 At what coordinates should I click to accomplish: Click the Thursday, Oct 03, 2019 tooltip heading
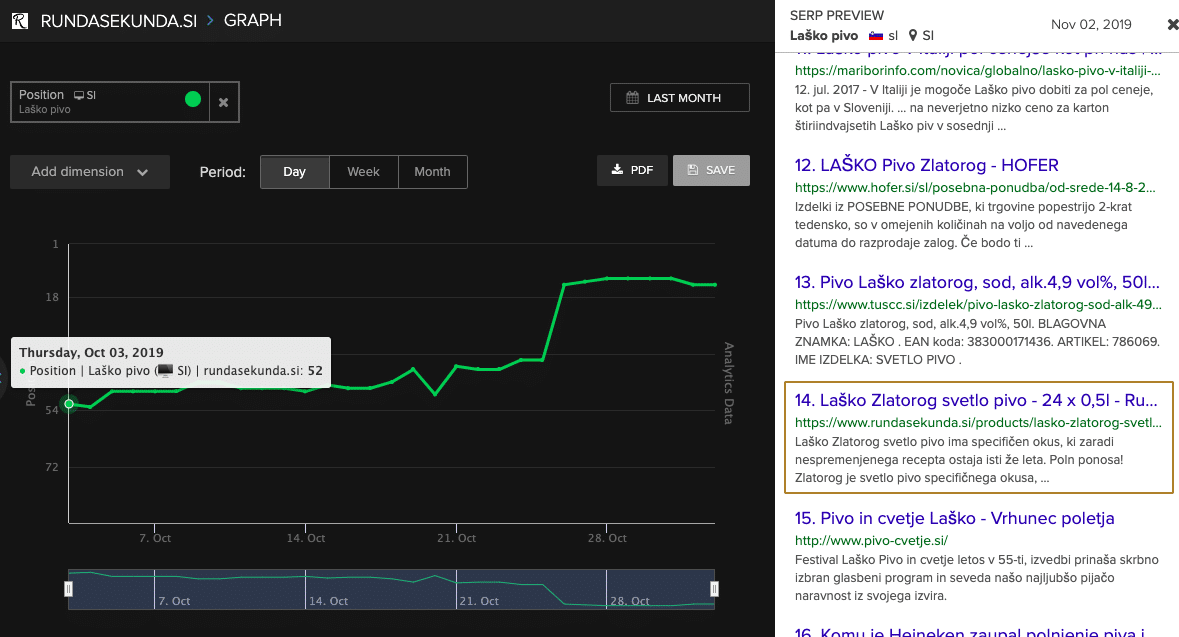[91, 353]
